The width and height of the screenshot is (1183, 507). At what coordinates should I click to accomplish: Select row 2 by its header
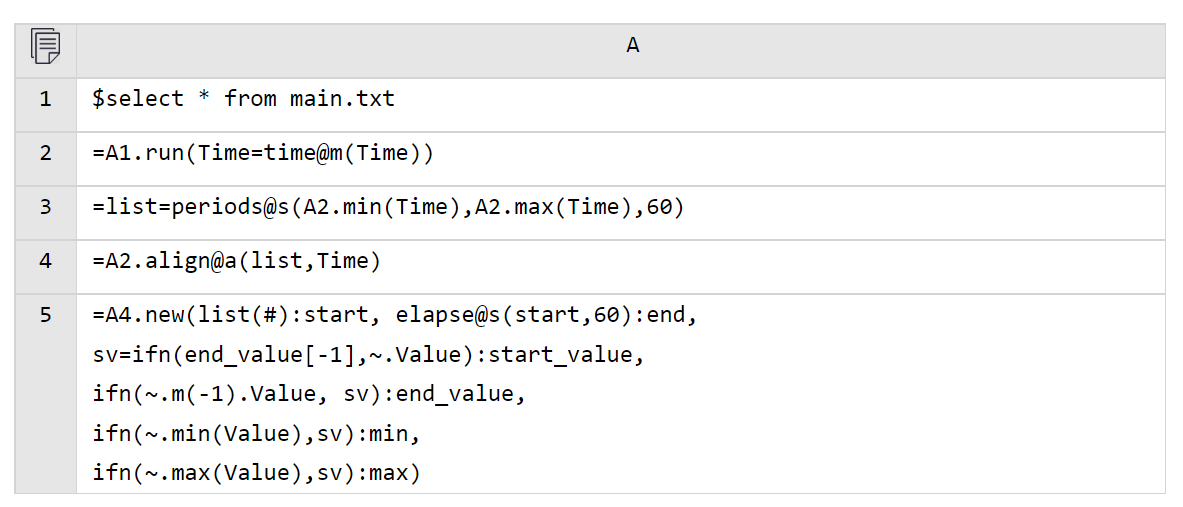click(x=45, y=153)
